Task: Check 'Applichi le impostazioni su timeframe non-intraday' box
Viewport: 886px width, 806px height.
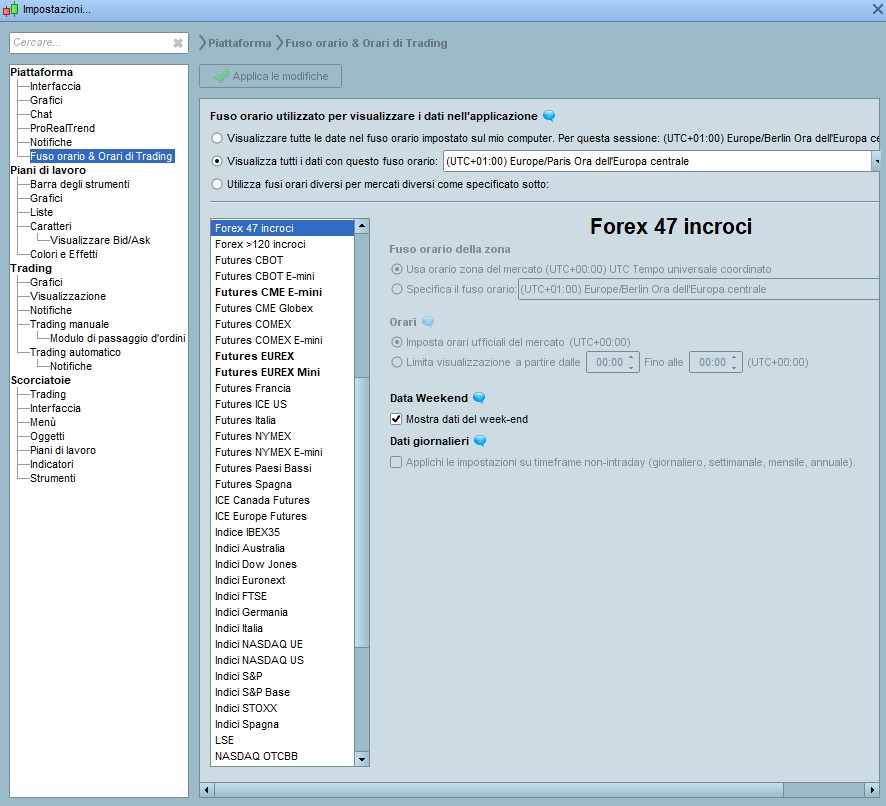Action: pos(396,462)
